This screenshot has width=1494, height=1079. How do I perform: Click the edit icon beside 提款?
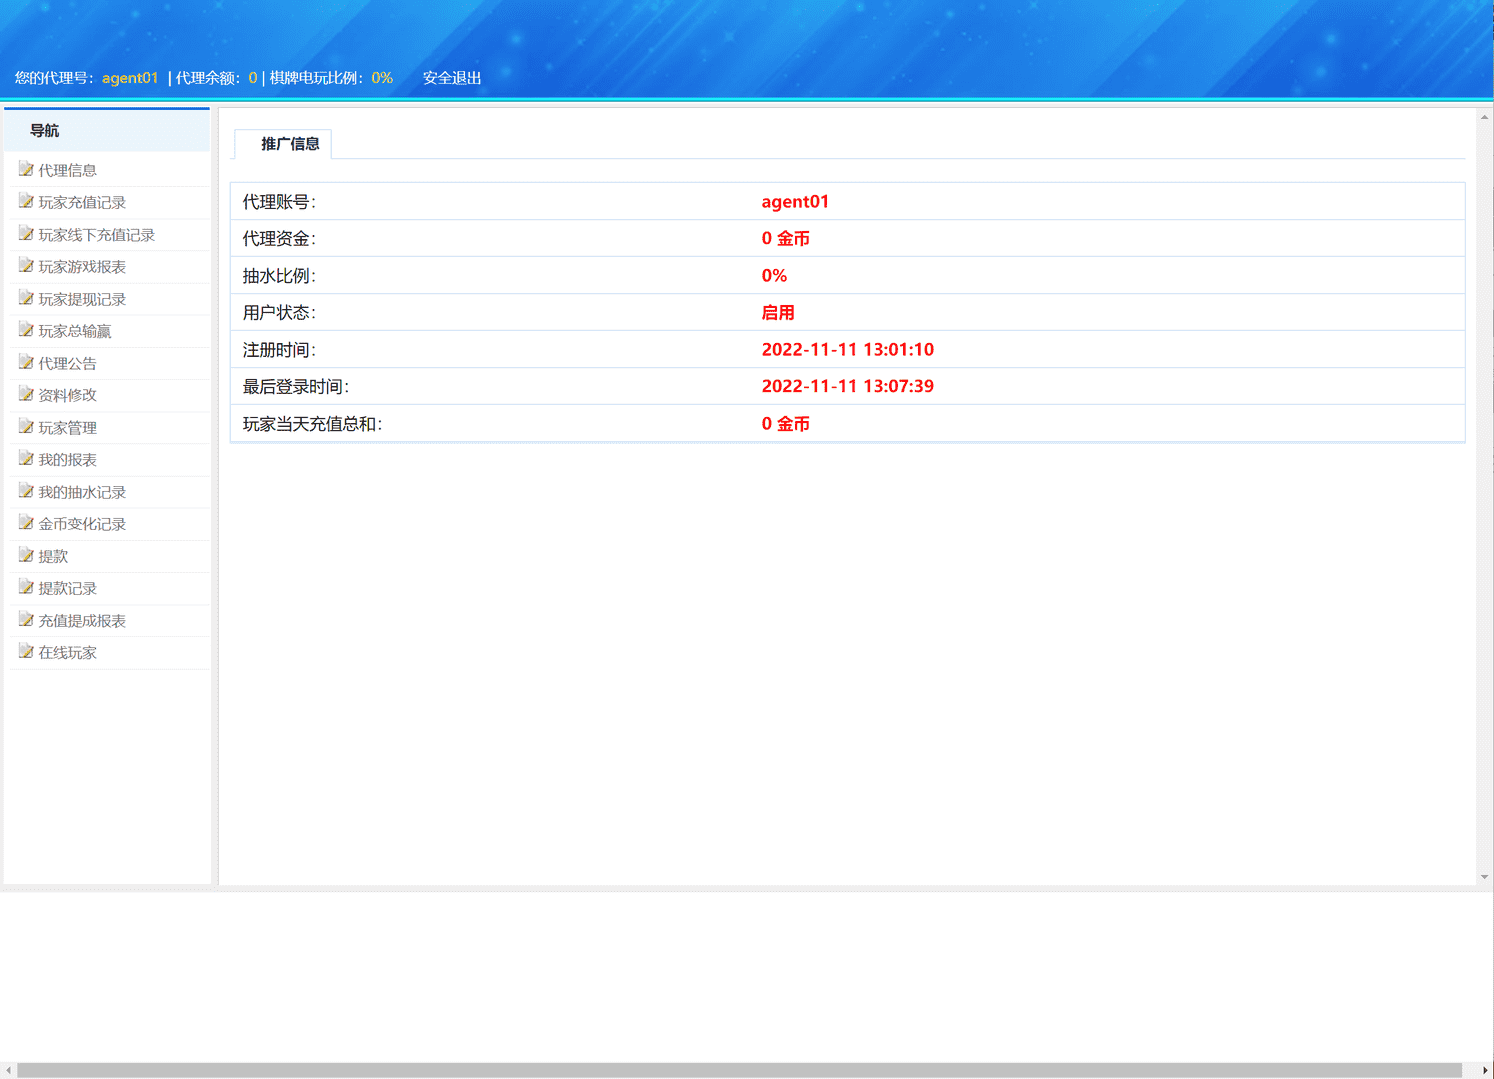(x=26, y=555)
